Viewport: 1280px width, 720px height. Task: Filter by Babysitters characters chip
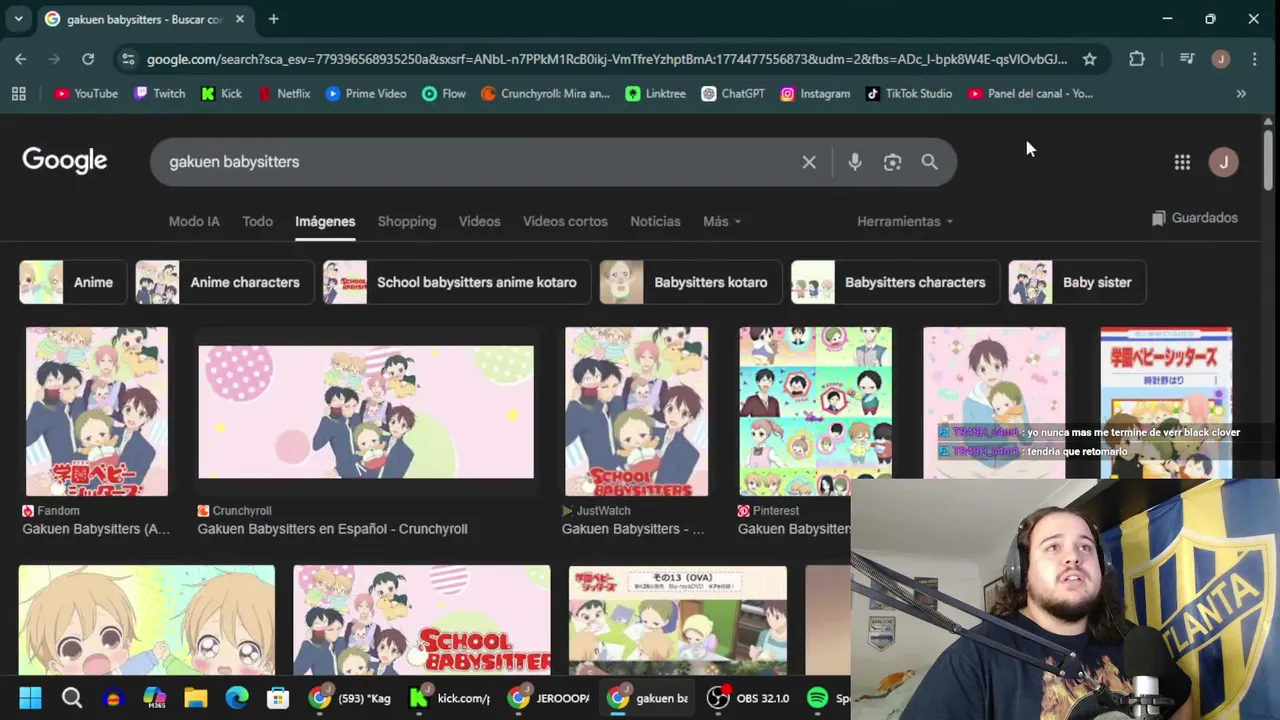(895, 282)
